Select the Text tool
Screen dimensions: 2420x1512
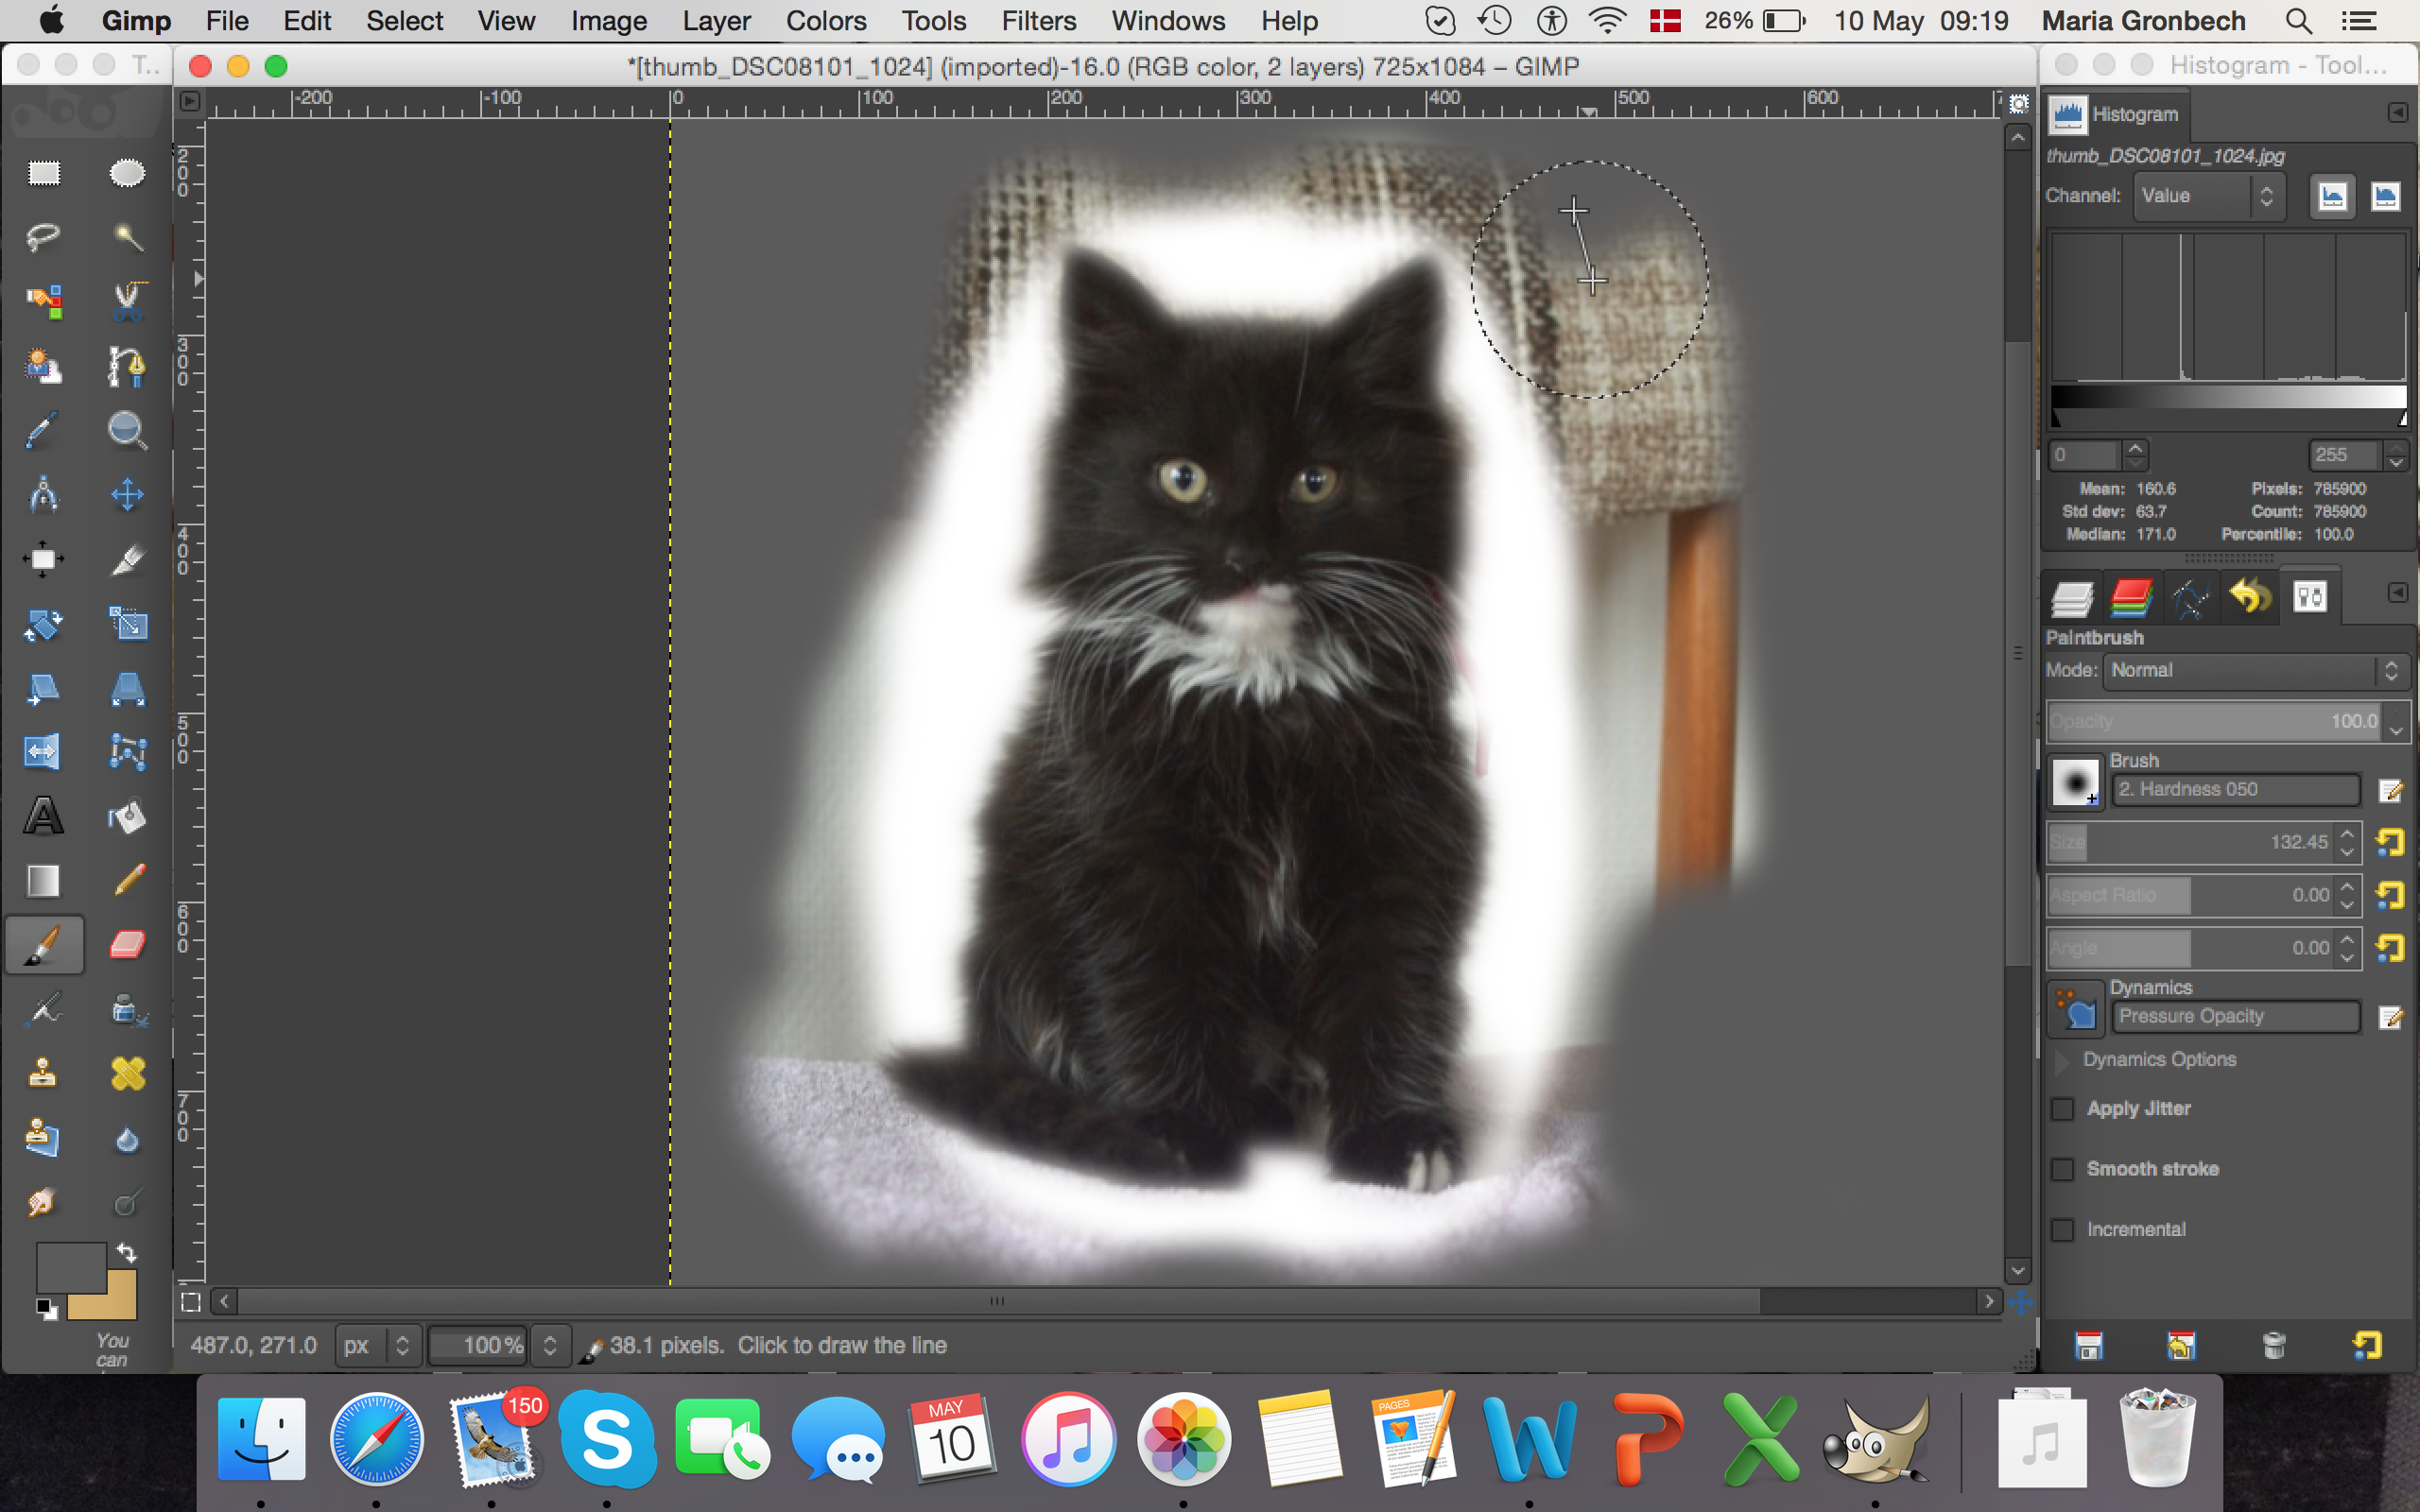coord(43,816)
